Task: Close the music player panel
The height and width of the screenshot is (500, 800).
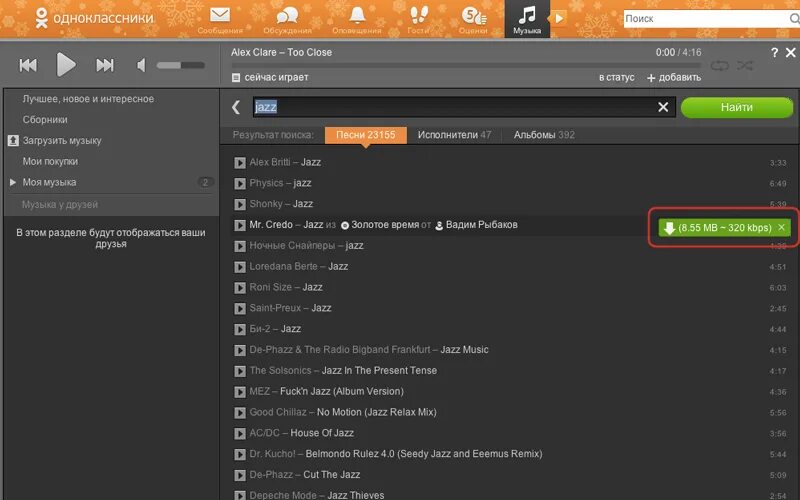Action: pyautogui.click(x=790, y=53)
